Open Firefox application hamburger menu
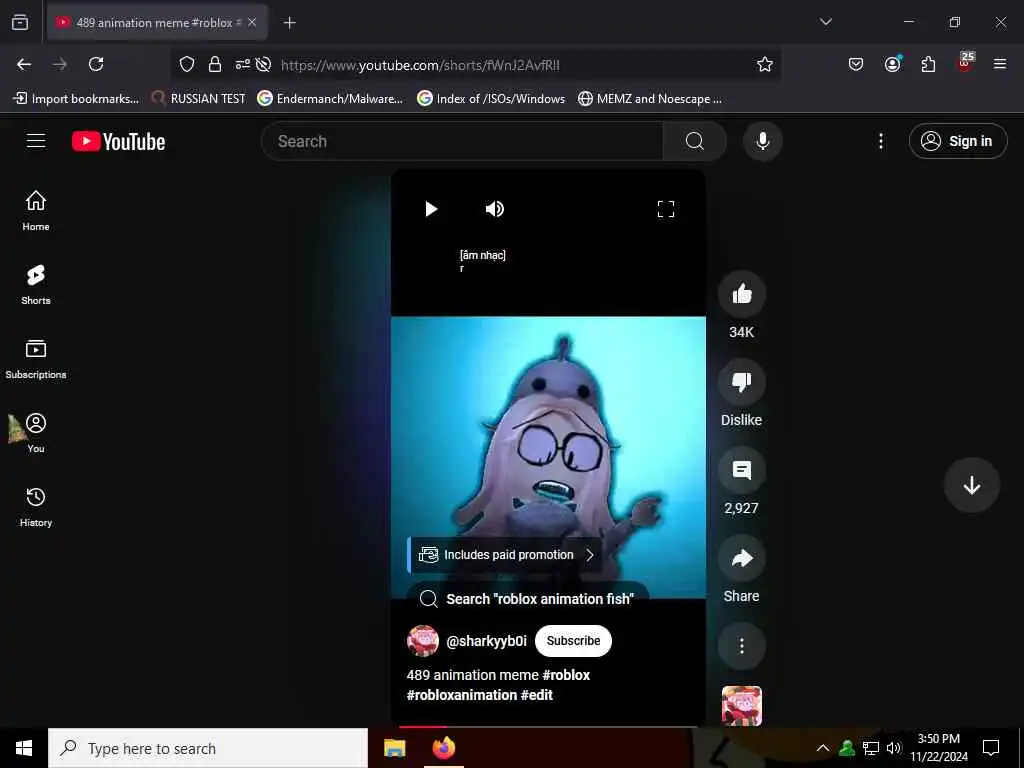Screen dimensions: 1024x768 coord(1000,64)
